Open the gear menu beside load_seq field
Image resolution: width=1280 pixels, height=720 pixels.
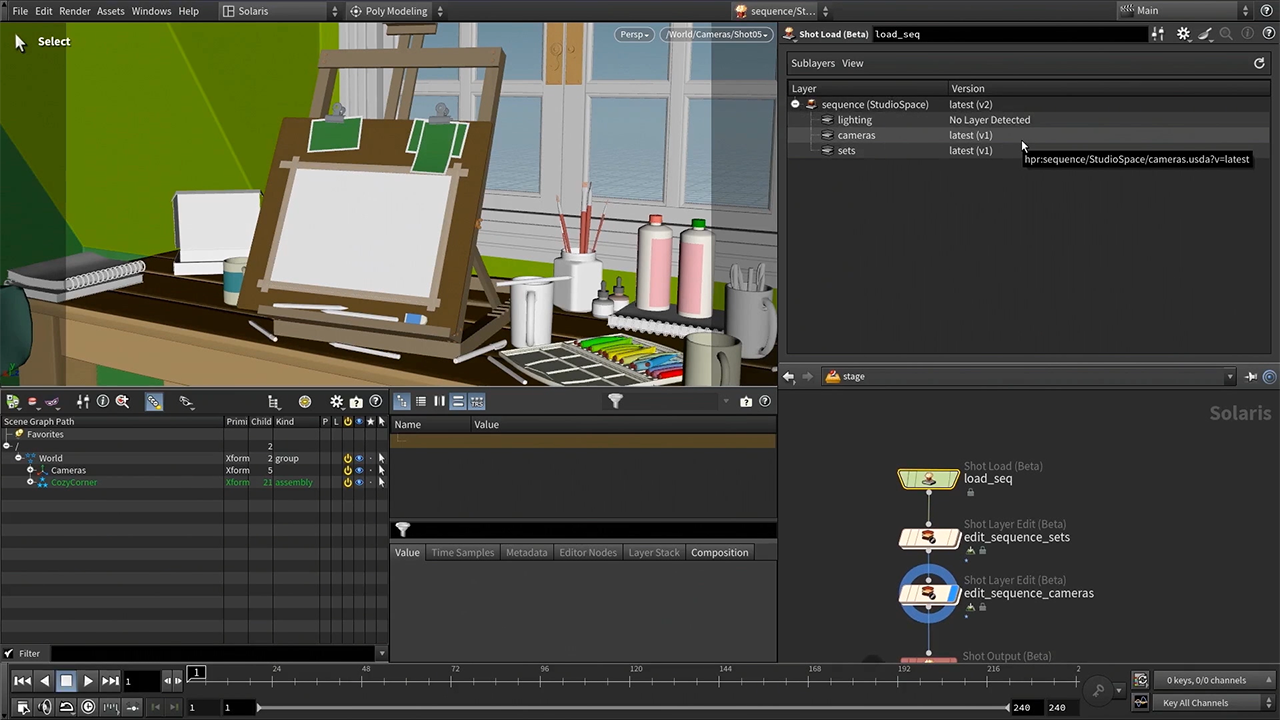1183,34
